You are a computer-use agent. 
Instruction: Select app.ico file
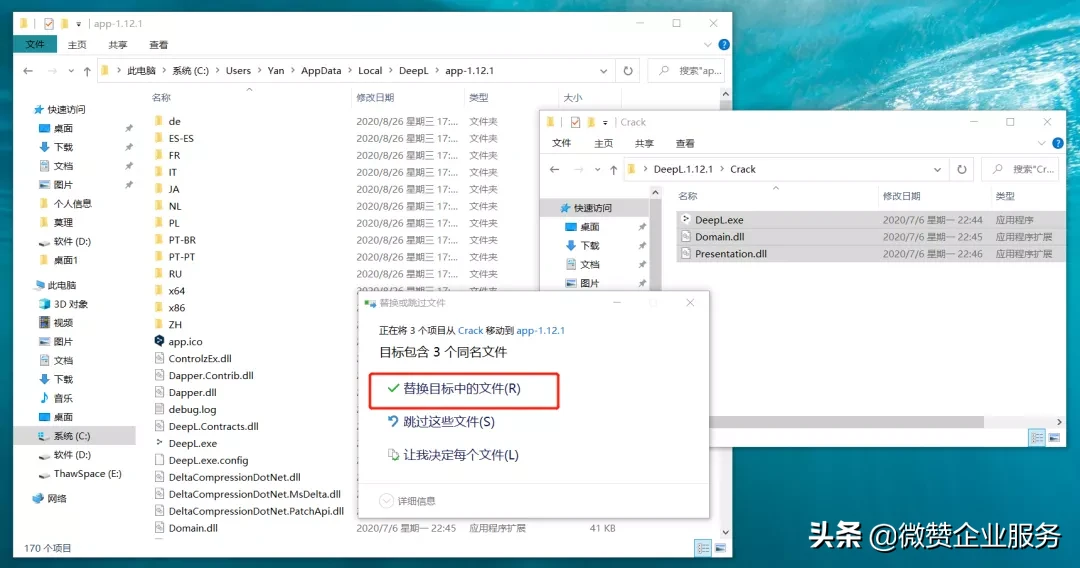(x=185, y=341)
